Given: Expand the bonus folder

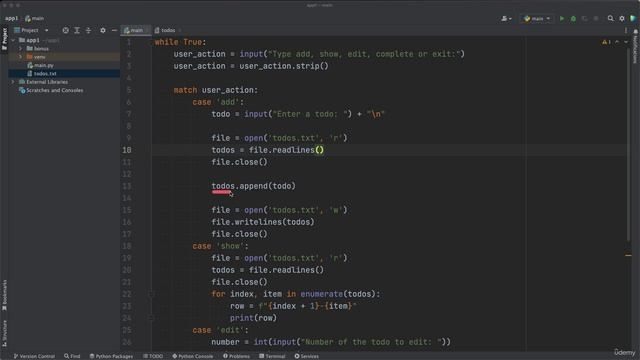Looking at the screenshot, I should point(20,49).
